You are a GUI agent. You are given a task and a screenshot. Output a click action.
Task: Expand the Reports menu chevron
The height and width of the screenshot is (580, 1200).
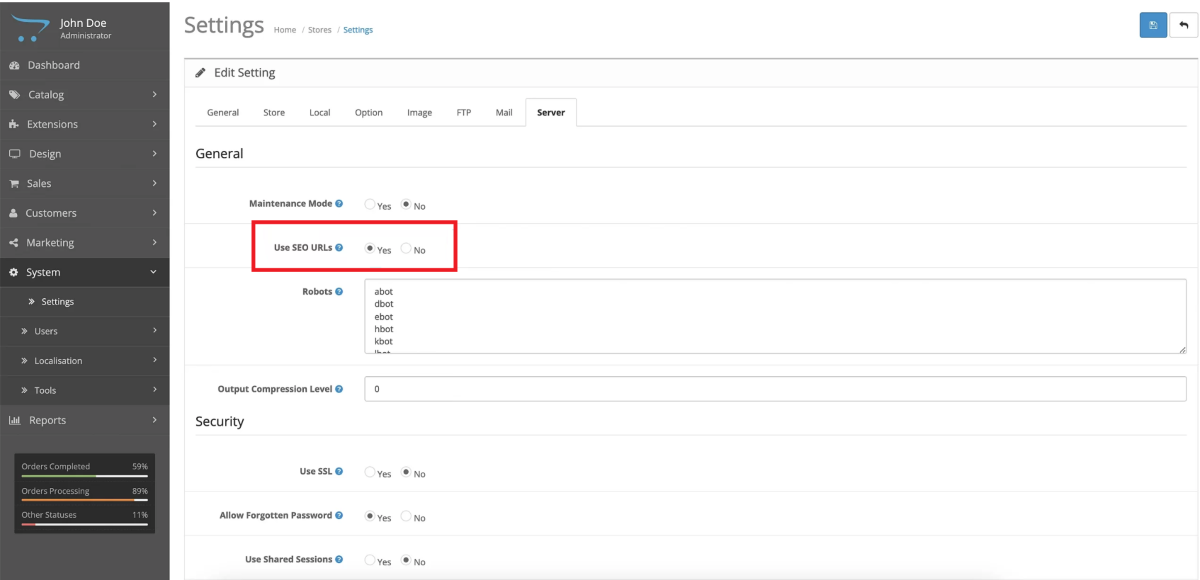[x=154, y=420]
